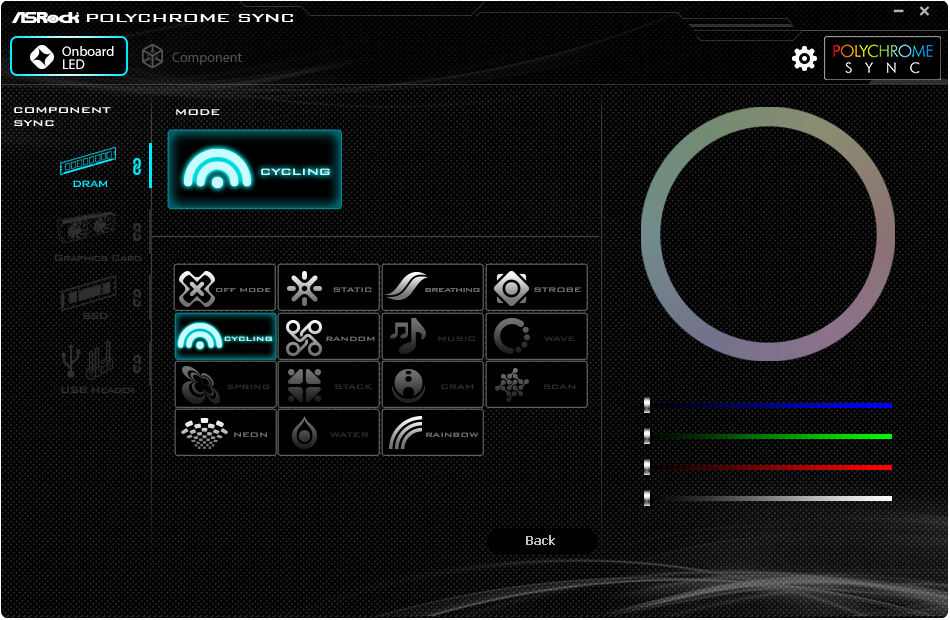Image resolution: width=950 pixels, height=620 pixels.
Task: Click the Back button
Action: coord(540,540)
